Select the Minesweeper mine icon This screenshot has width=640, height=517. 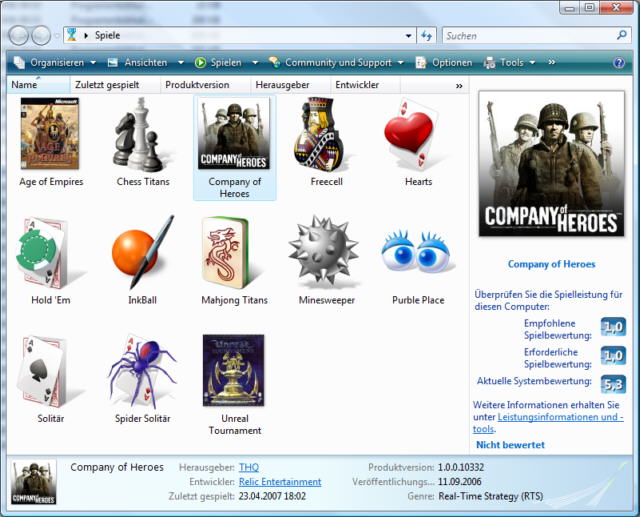pyautogui.click(x=324, y=251)
